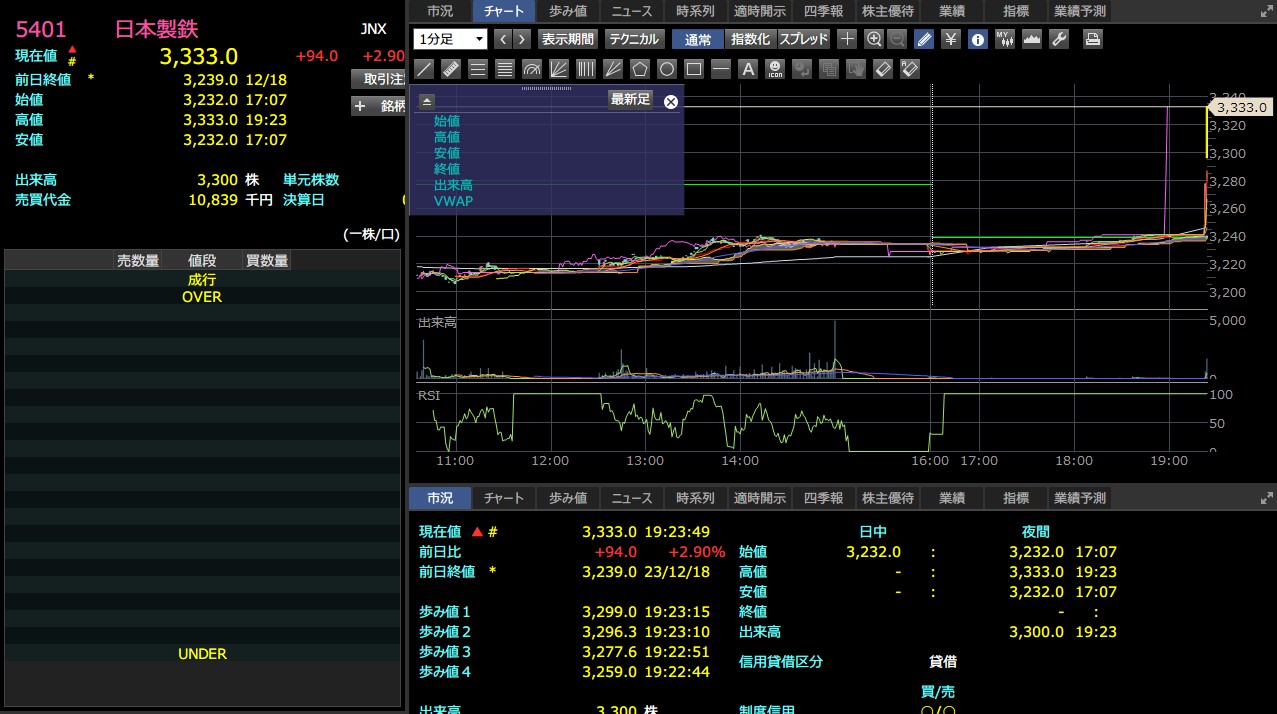Open the ニュース tab in top panel
Image resolution: width=1277 pixels, height=714 pixels.
click(x=632, y=11)
